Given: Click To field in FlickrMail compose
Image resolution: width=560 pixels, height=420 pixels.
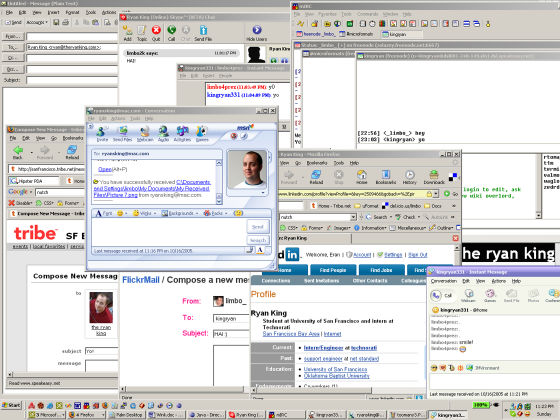Looking at the screenshot, I should tap(231, 318).
